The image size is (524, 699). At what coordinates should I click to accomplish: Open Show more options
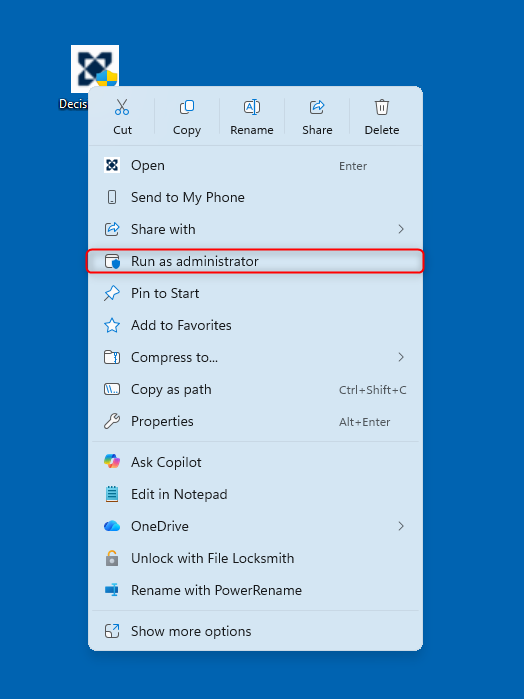pyautogui.click(x=255, y=631)
